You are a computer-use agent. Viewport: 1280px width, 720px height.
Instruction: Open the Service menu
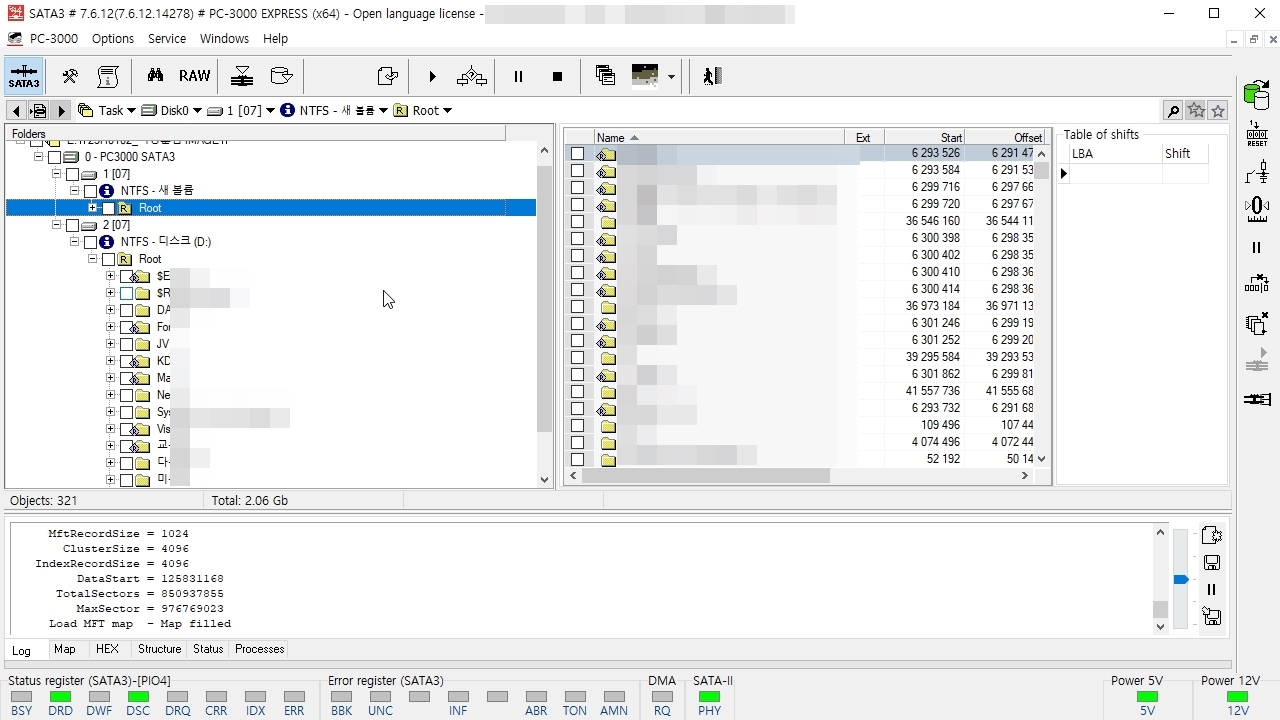[x=167, y=38]
